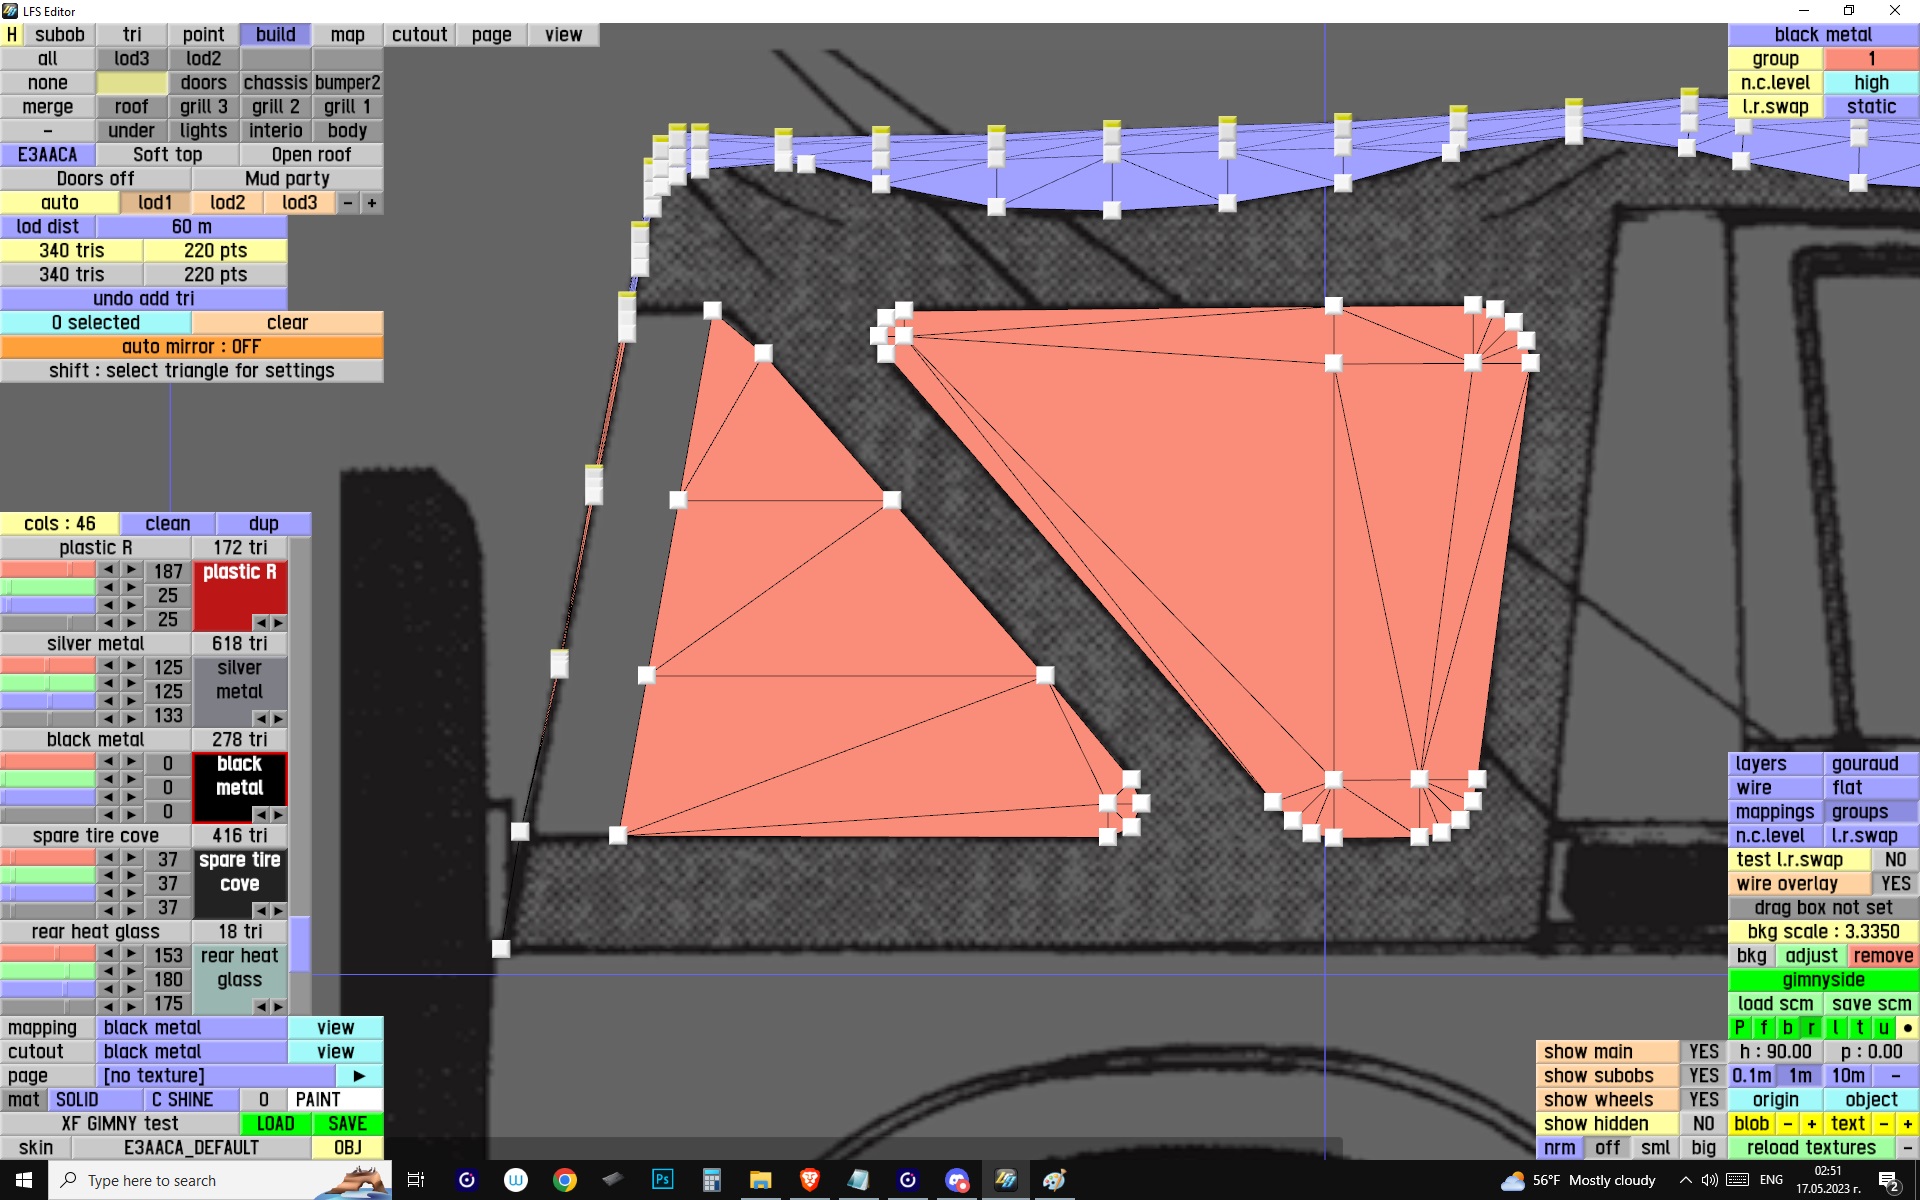Open the page no texture selector
The height and width of the screenshot is (1200, 1920).
(215, 1076)
